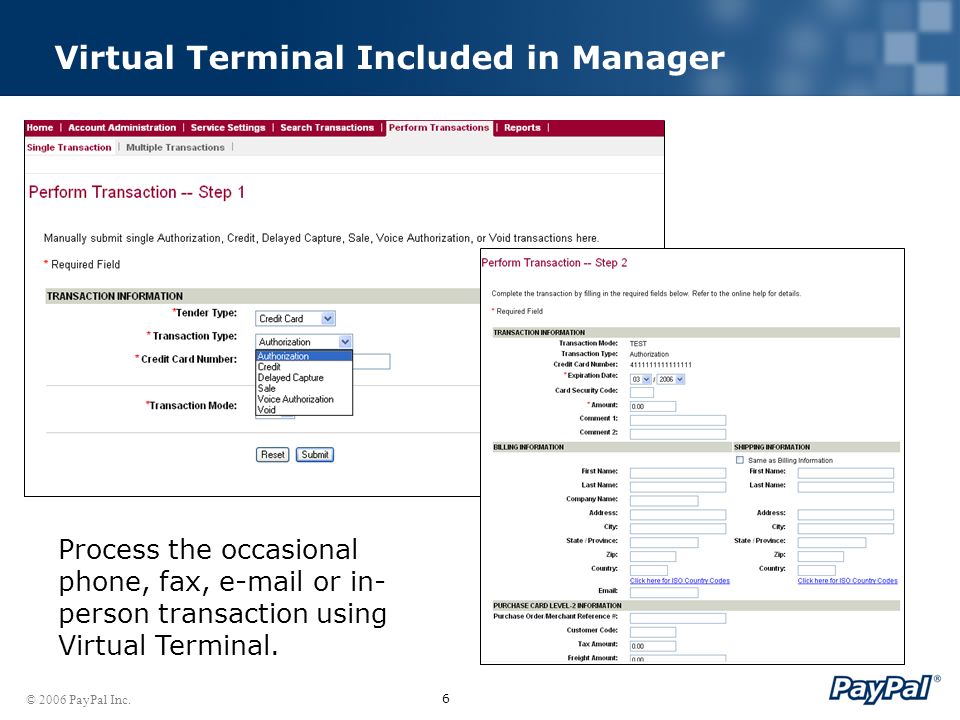The width and height of the screenshot is (960, 720).
Task: Open billing ISO Country Codes link
Action: 680,580
